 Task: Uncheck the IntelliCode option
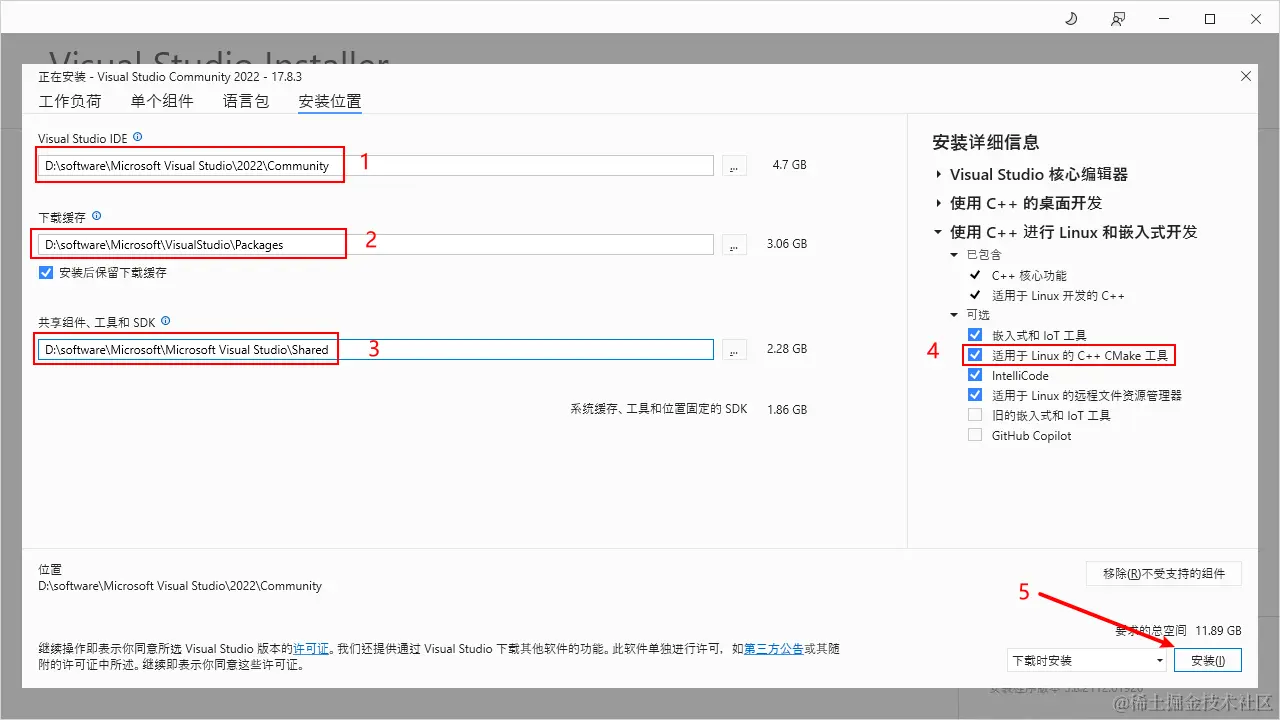pyautogui.click(x=975, y=375)
